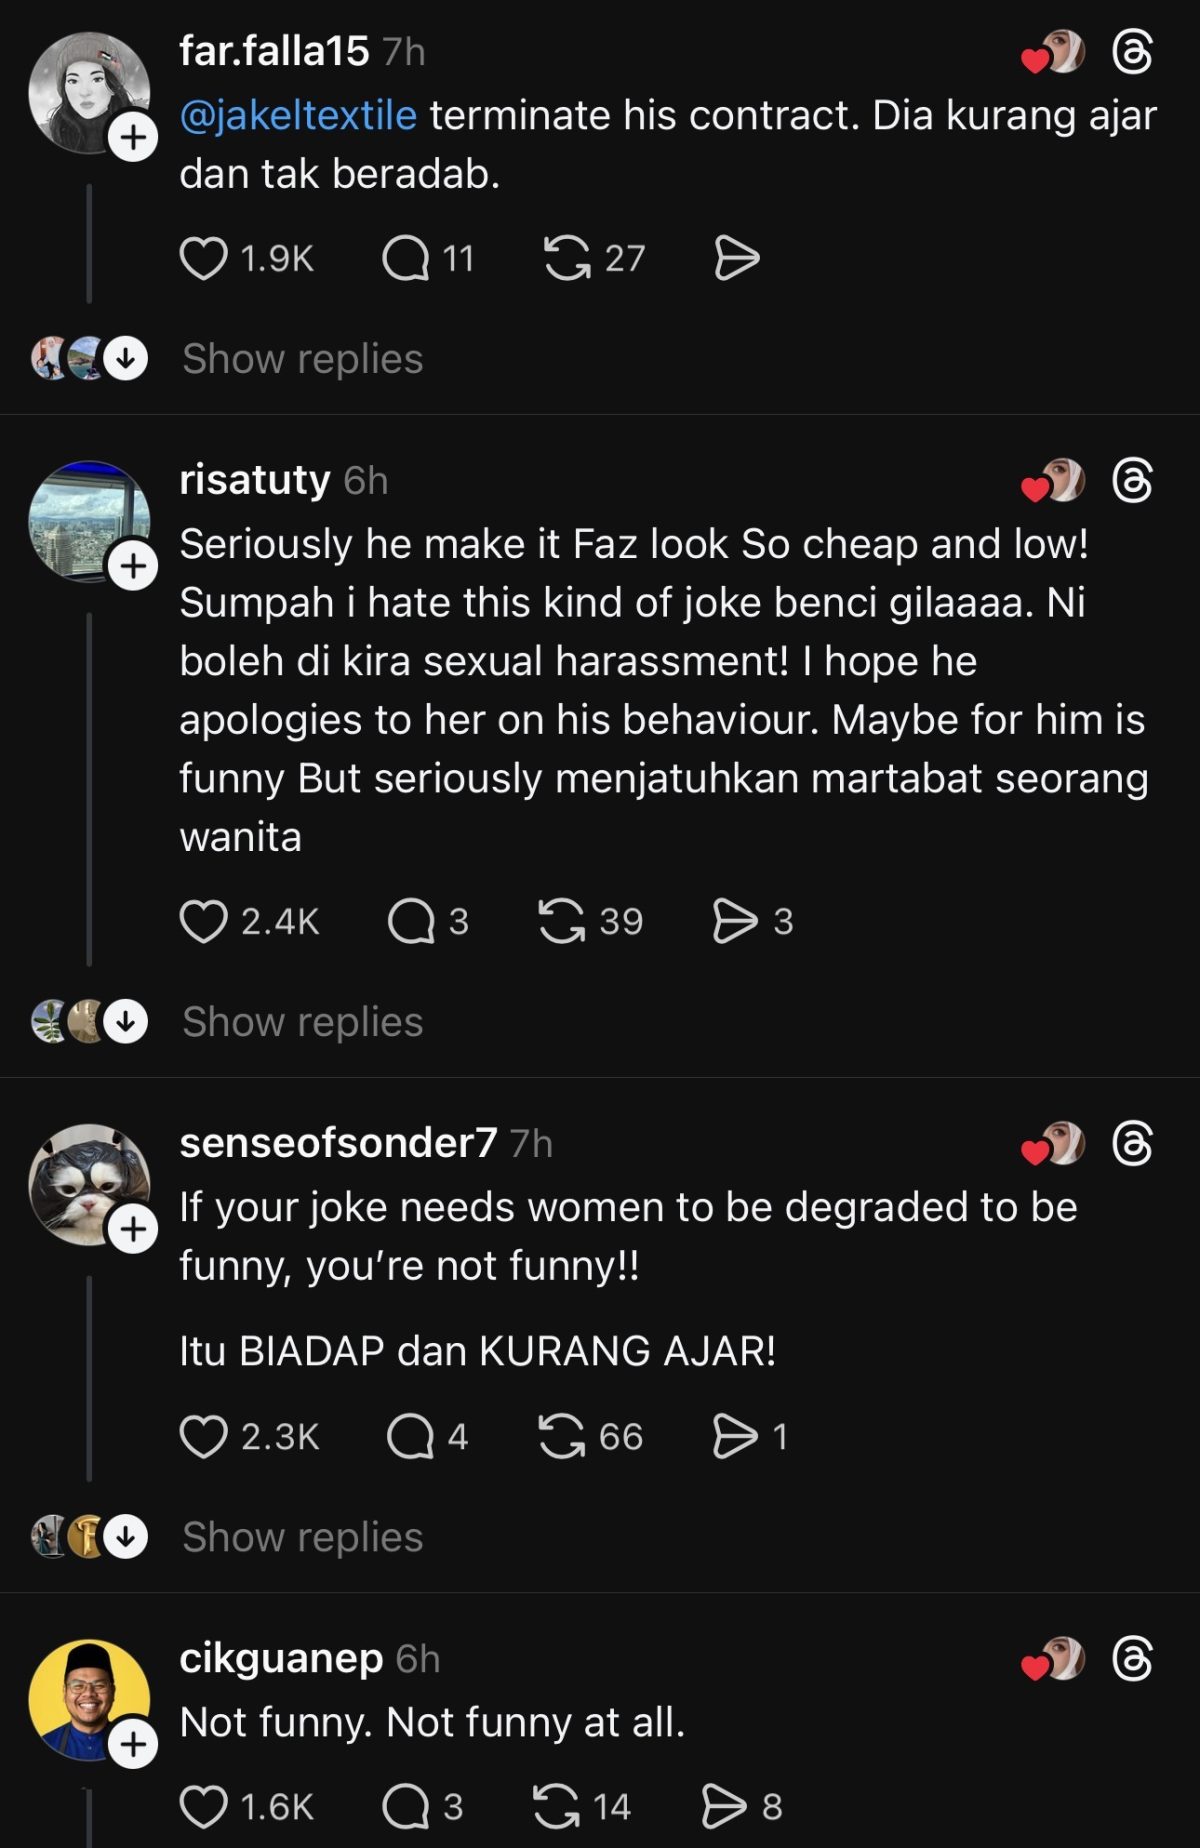The image size is (1200, 1848).
Task: Repost risatuty's comment
Action: pos(561,921)
